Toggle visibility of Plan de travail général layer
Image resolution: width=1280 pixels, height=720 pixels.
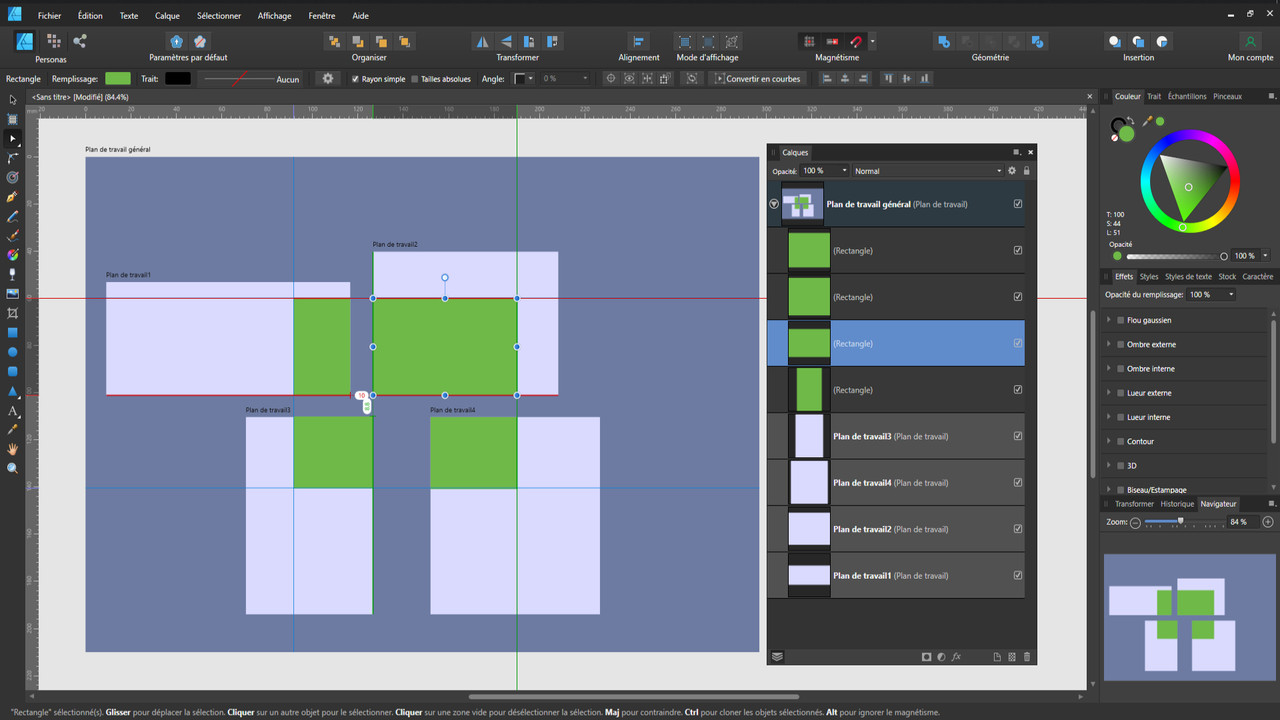(1018, 204)
